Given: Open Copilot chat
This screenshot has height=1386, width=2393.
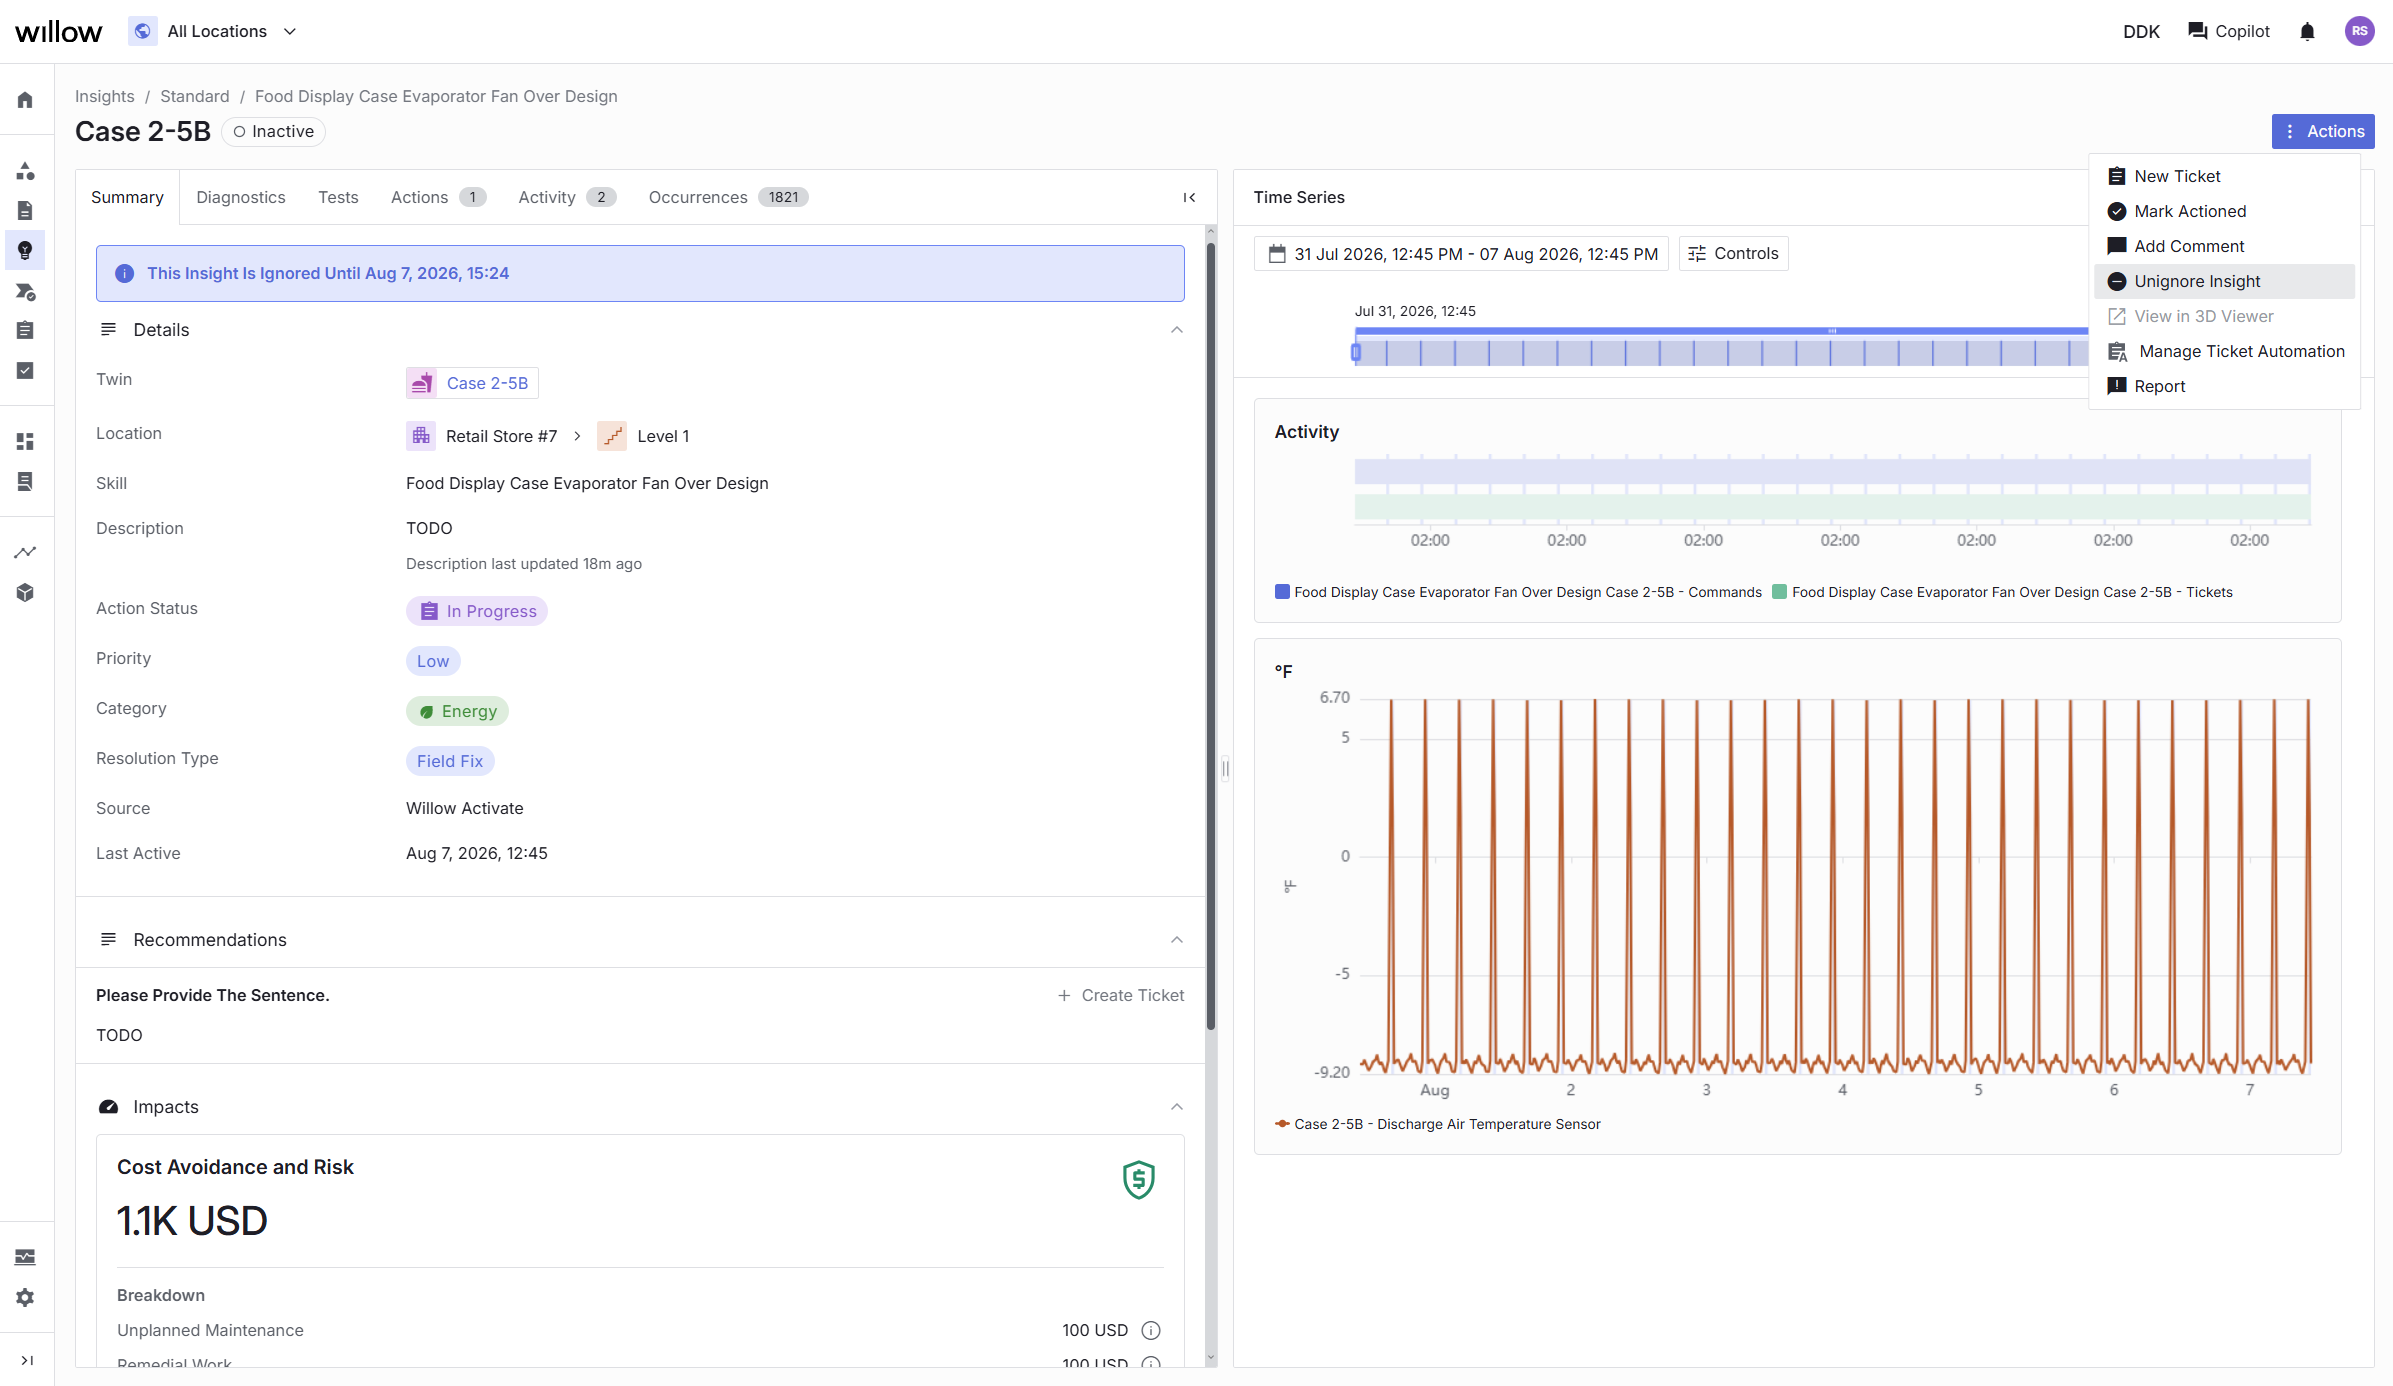Looking at the screenshot, I should pos(2228,32).
